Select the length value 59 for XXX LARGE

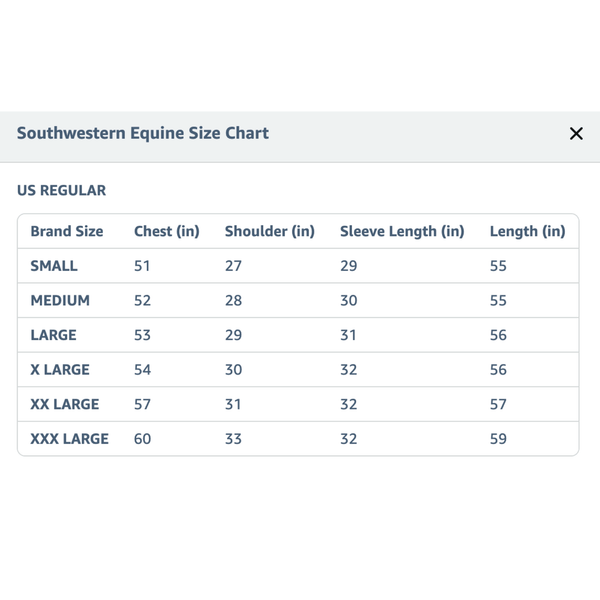click(x=498, y=438)
